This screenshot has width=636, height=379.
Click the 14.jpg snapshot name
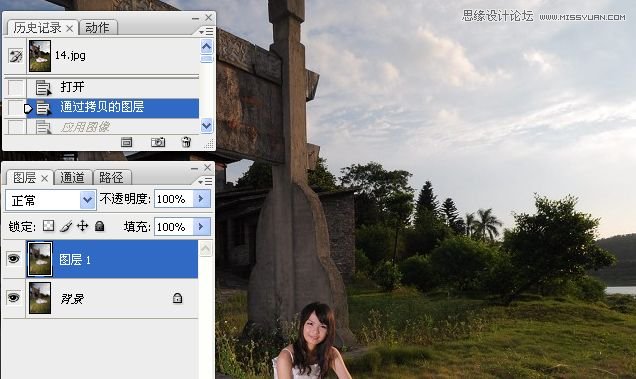click(x=70, y=55)
